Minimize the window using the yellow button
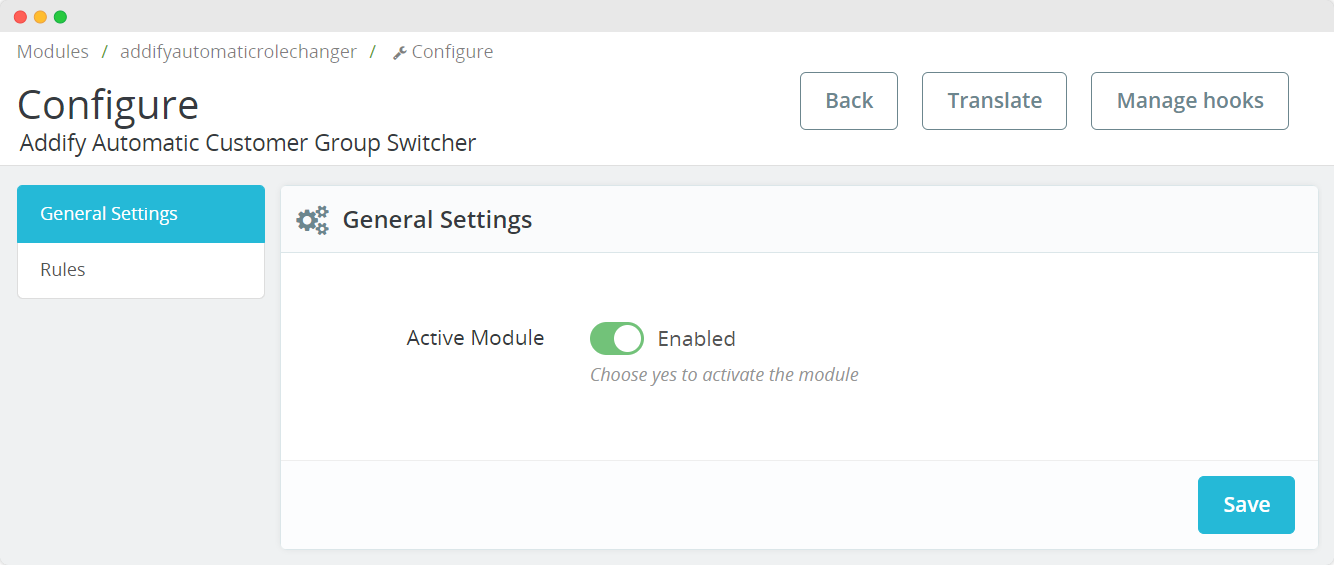1334x565 pixels. coord(40,17)
